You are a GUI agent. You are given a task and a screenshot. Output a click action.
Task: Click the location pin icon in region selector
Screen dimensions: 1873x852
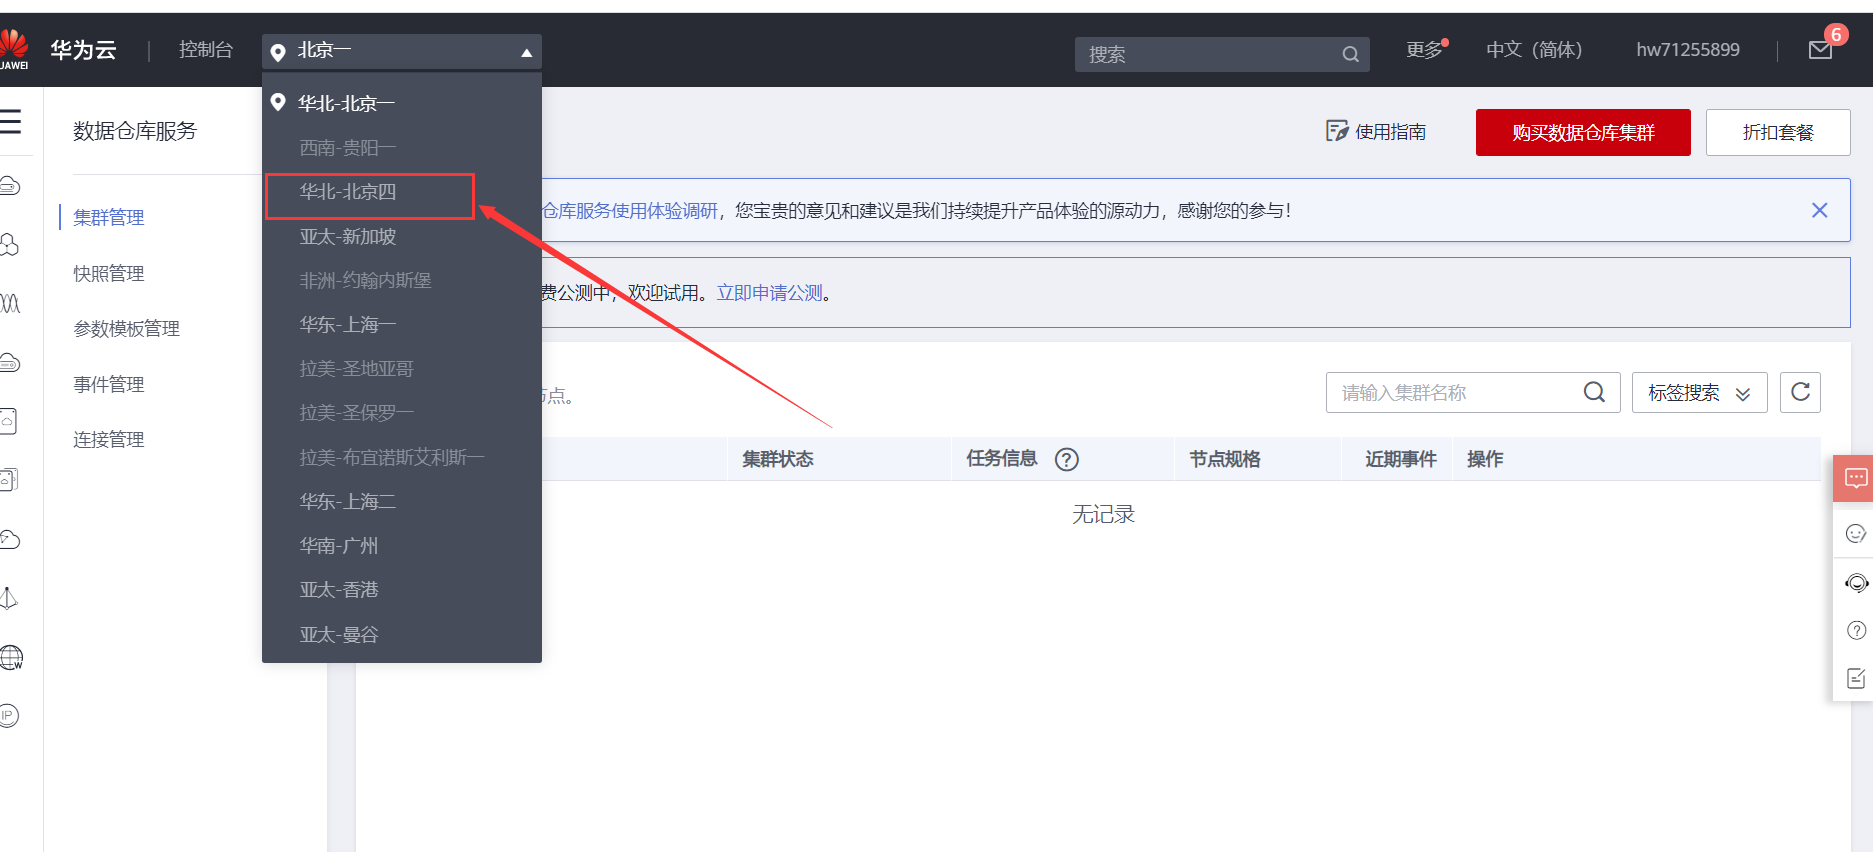pyautogui.click(x=278, y=51)
